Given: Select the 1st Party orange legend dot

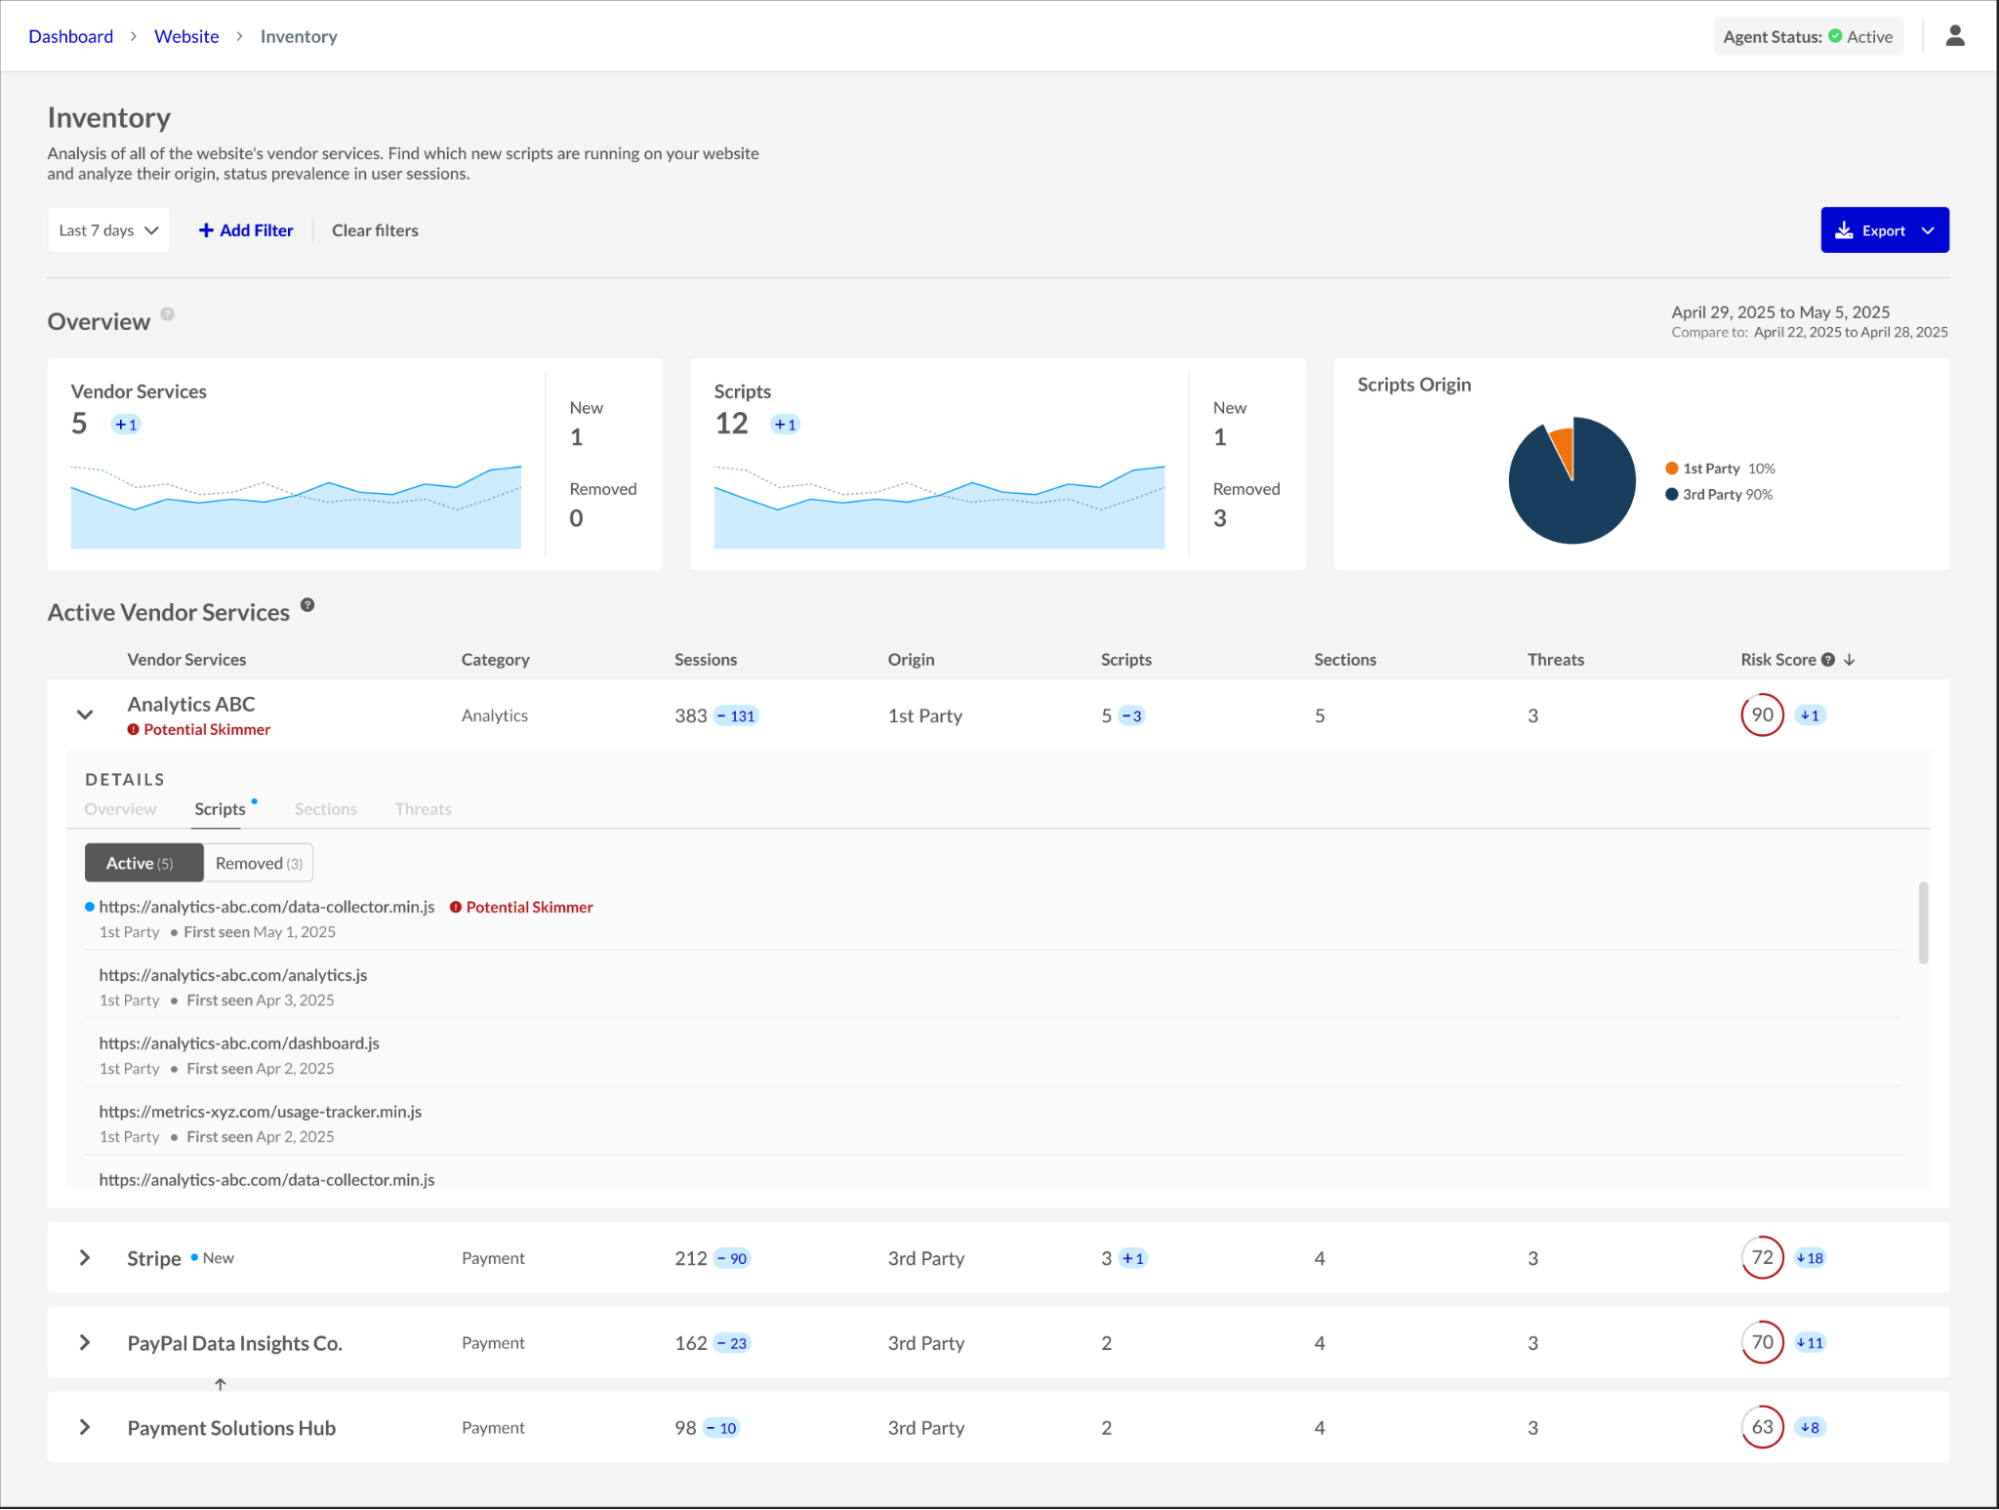Looking at the screenshot, I should (x=1670, y=467).
